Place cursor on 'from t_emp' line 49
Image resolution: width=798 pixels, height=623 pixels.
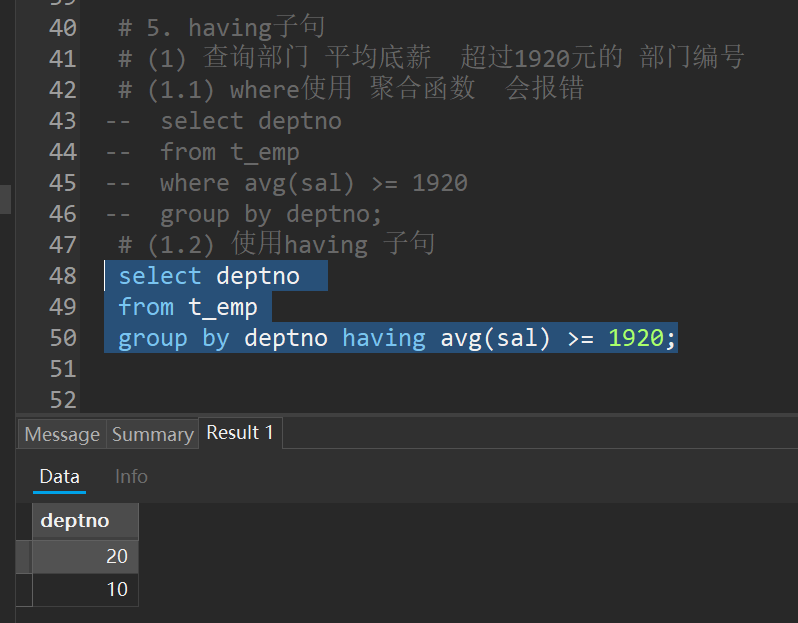pyautogui.click(x=188, y=307)
